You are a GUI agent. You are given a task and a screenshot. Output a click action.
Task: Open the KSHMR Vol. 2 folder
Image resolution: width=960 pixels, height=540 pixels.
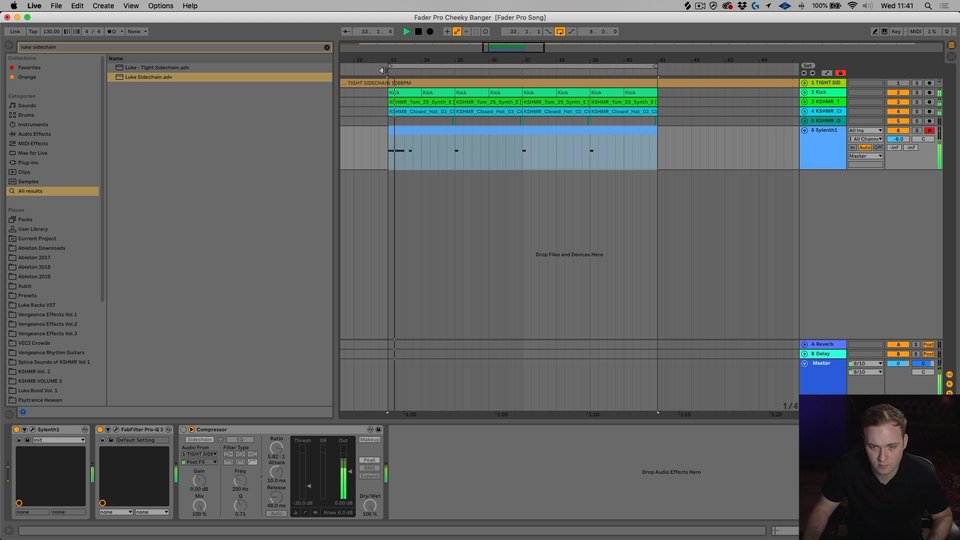pos(34,372)
